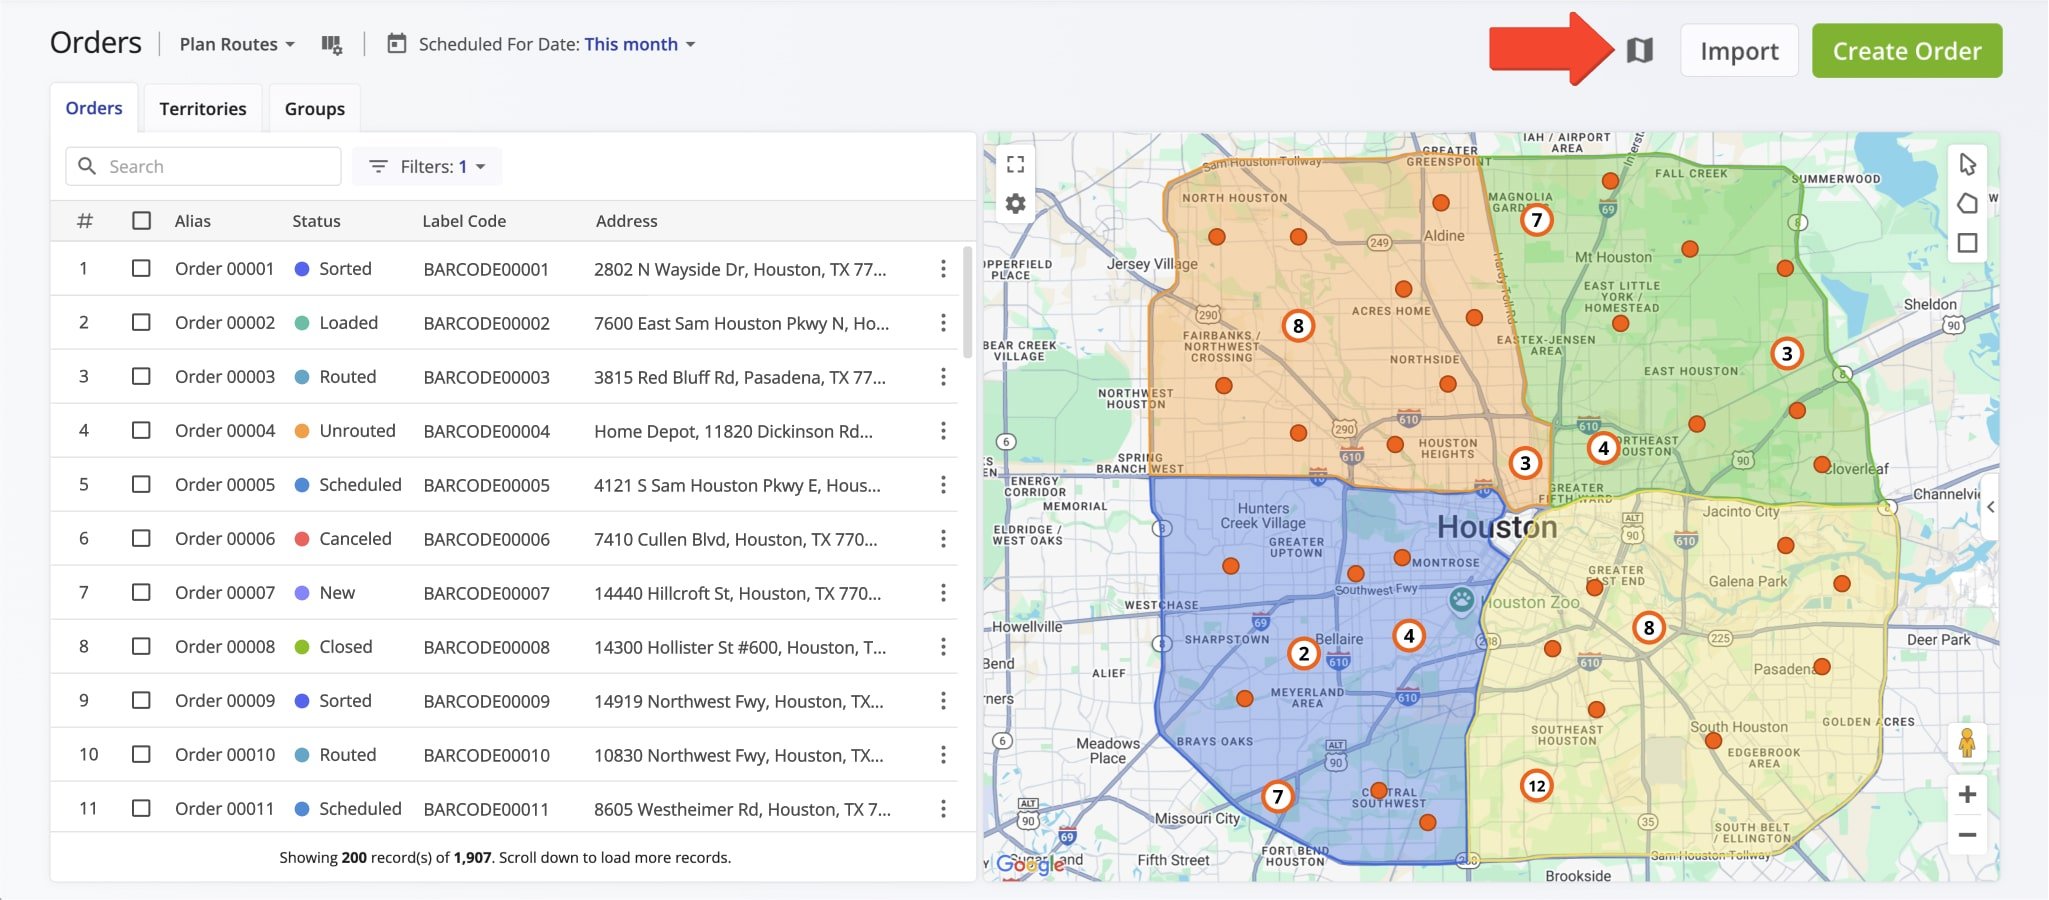This screenshot has width=2049, height=900.
Task: Check the box for Order 00001
Action: (x=141, y=268)
